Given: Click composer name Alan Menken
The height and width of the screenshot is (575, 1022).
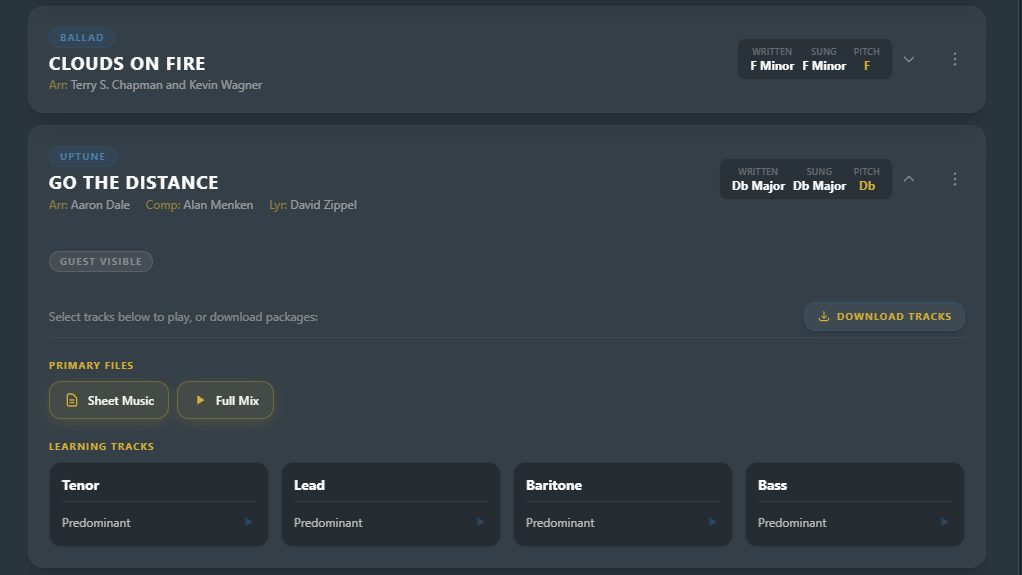Looking at the screenshot, I should pyautogui.click(x=218, y=205).
